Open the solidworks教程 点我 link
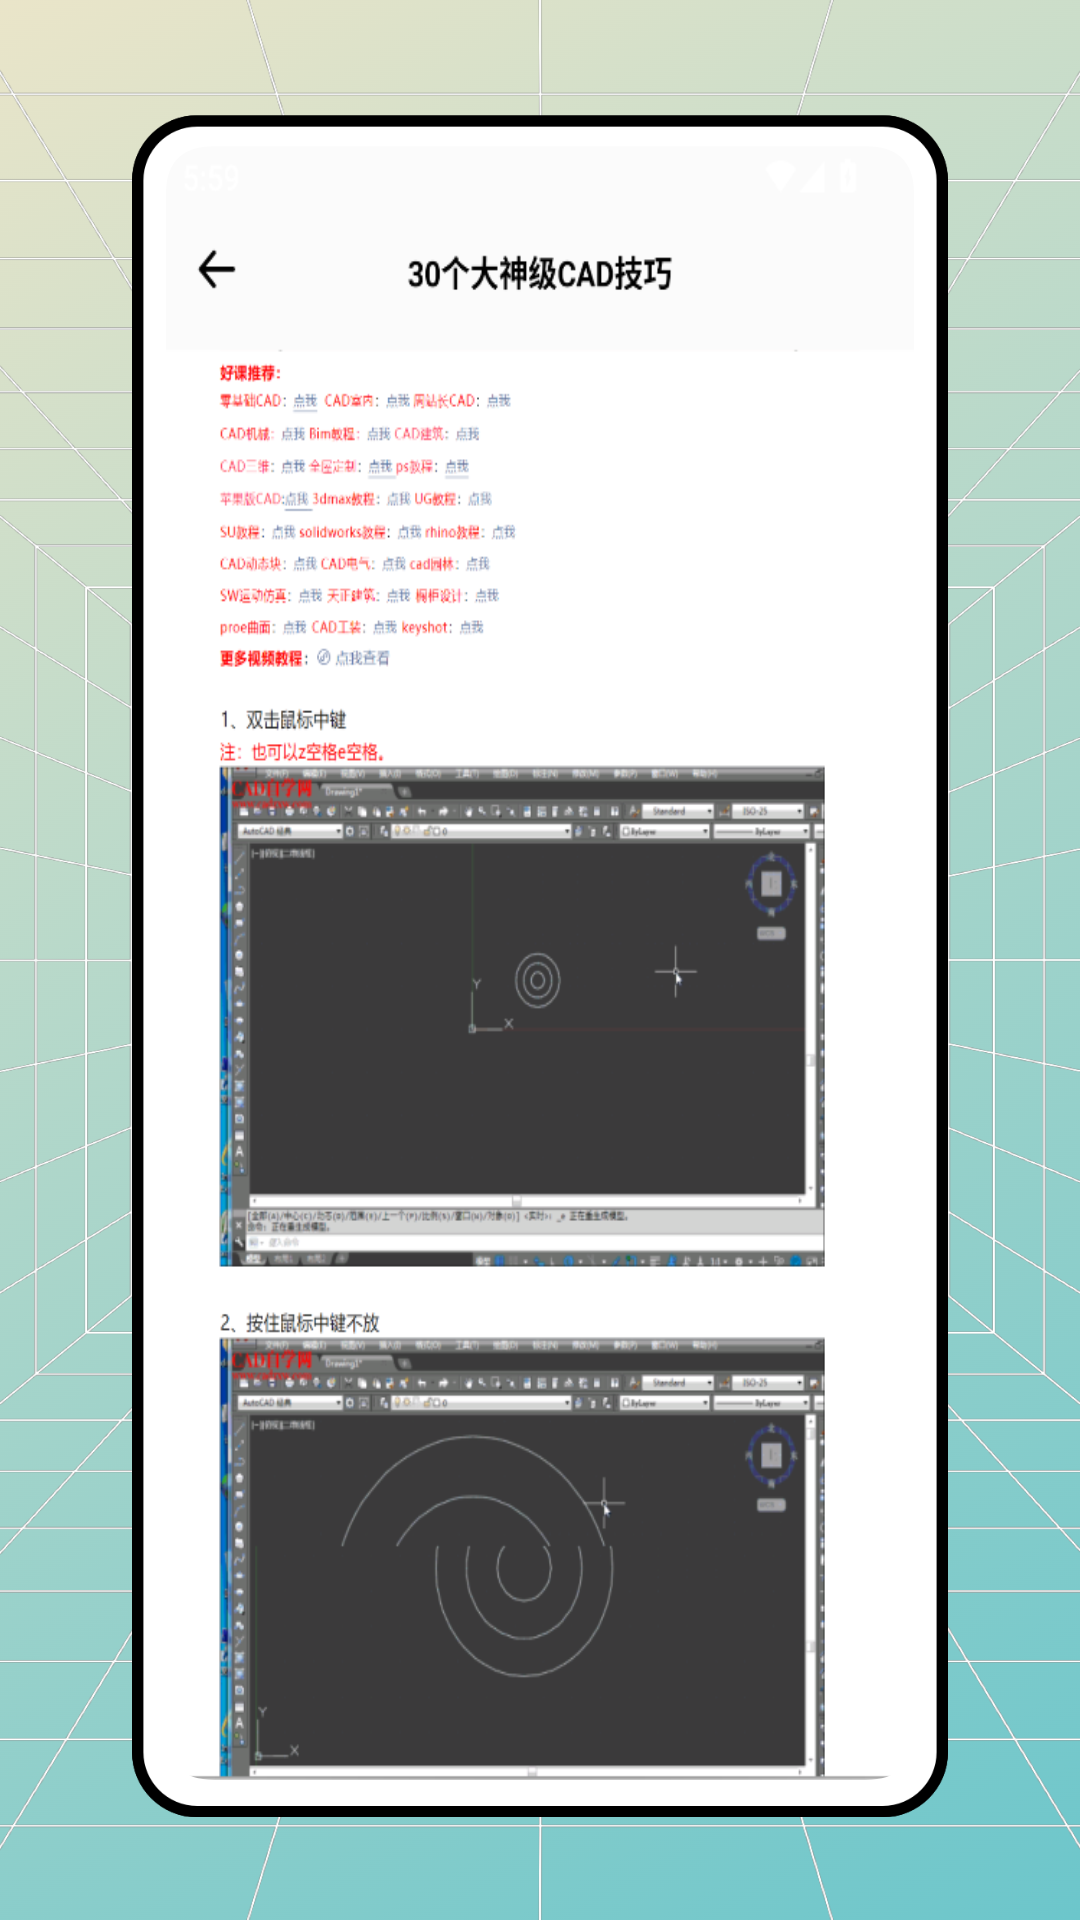 coord(410,532)
